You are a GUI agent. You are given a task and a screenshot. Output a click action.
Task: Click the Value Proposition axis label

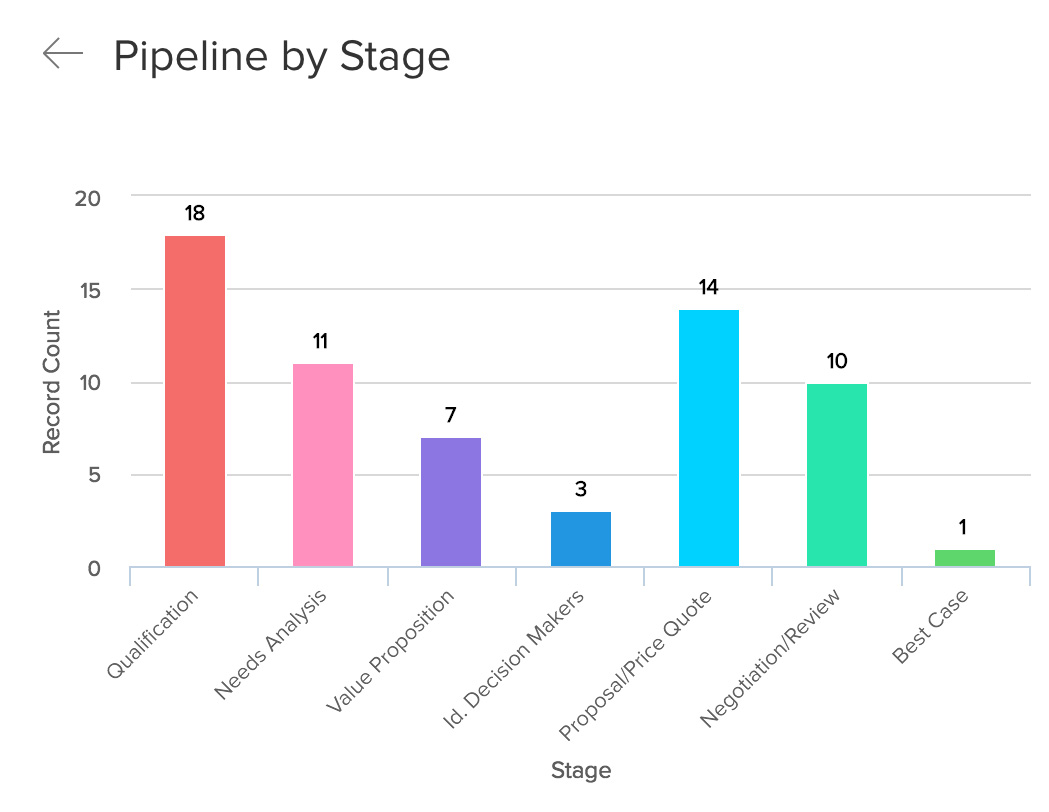[391, 651]
